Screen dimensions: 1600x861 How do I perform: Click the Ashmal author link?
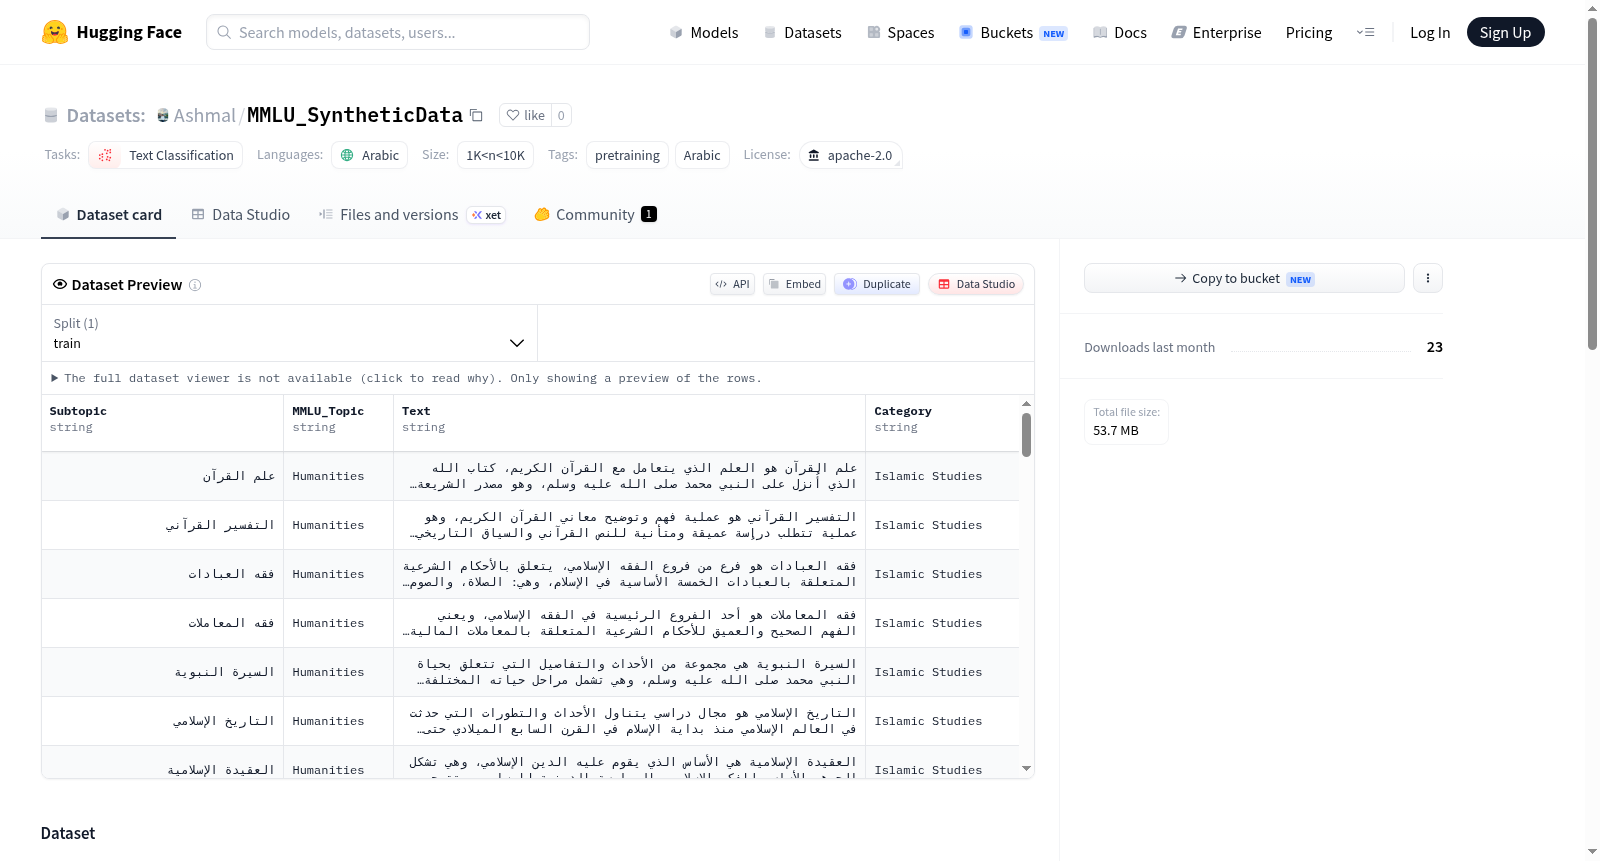point(204,116)
